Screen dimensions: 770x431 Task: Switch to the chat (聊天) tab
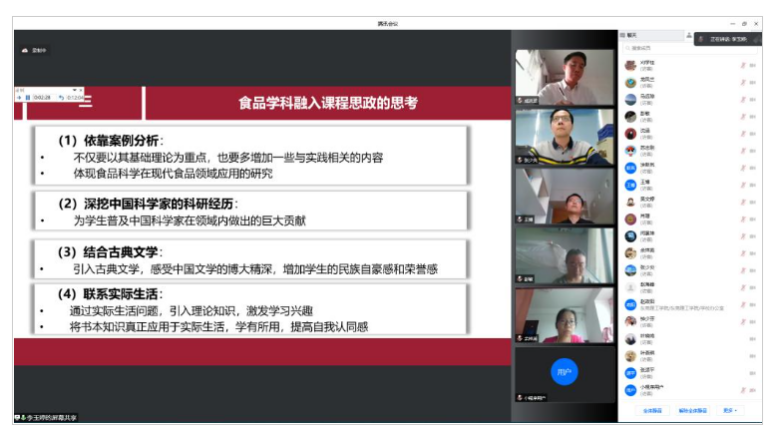pyautogui.click(x=630, y=35)
